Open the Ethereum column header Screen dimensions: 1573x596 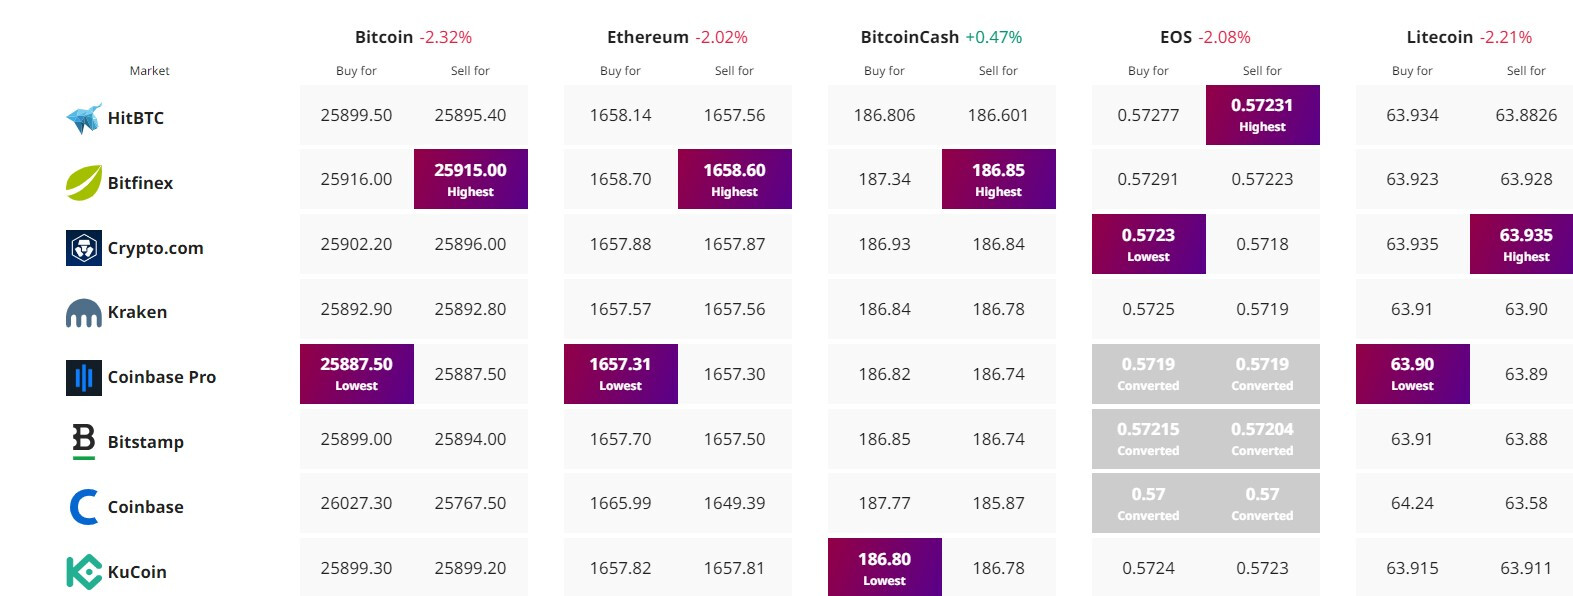click(x=648, y=37)
